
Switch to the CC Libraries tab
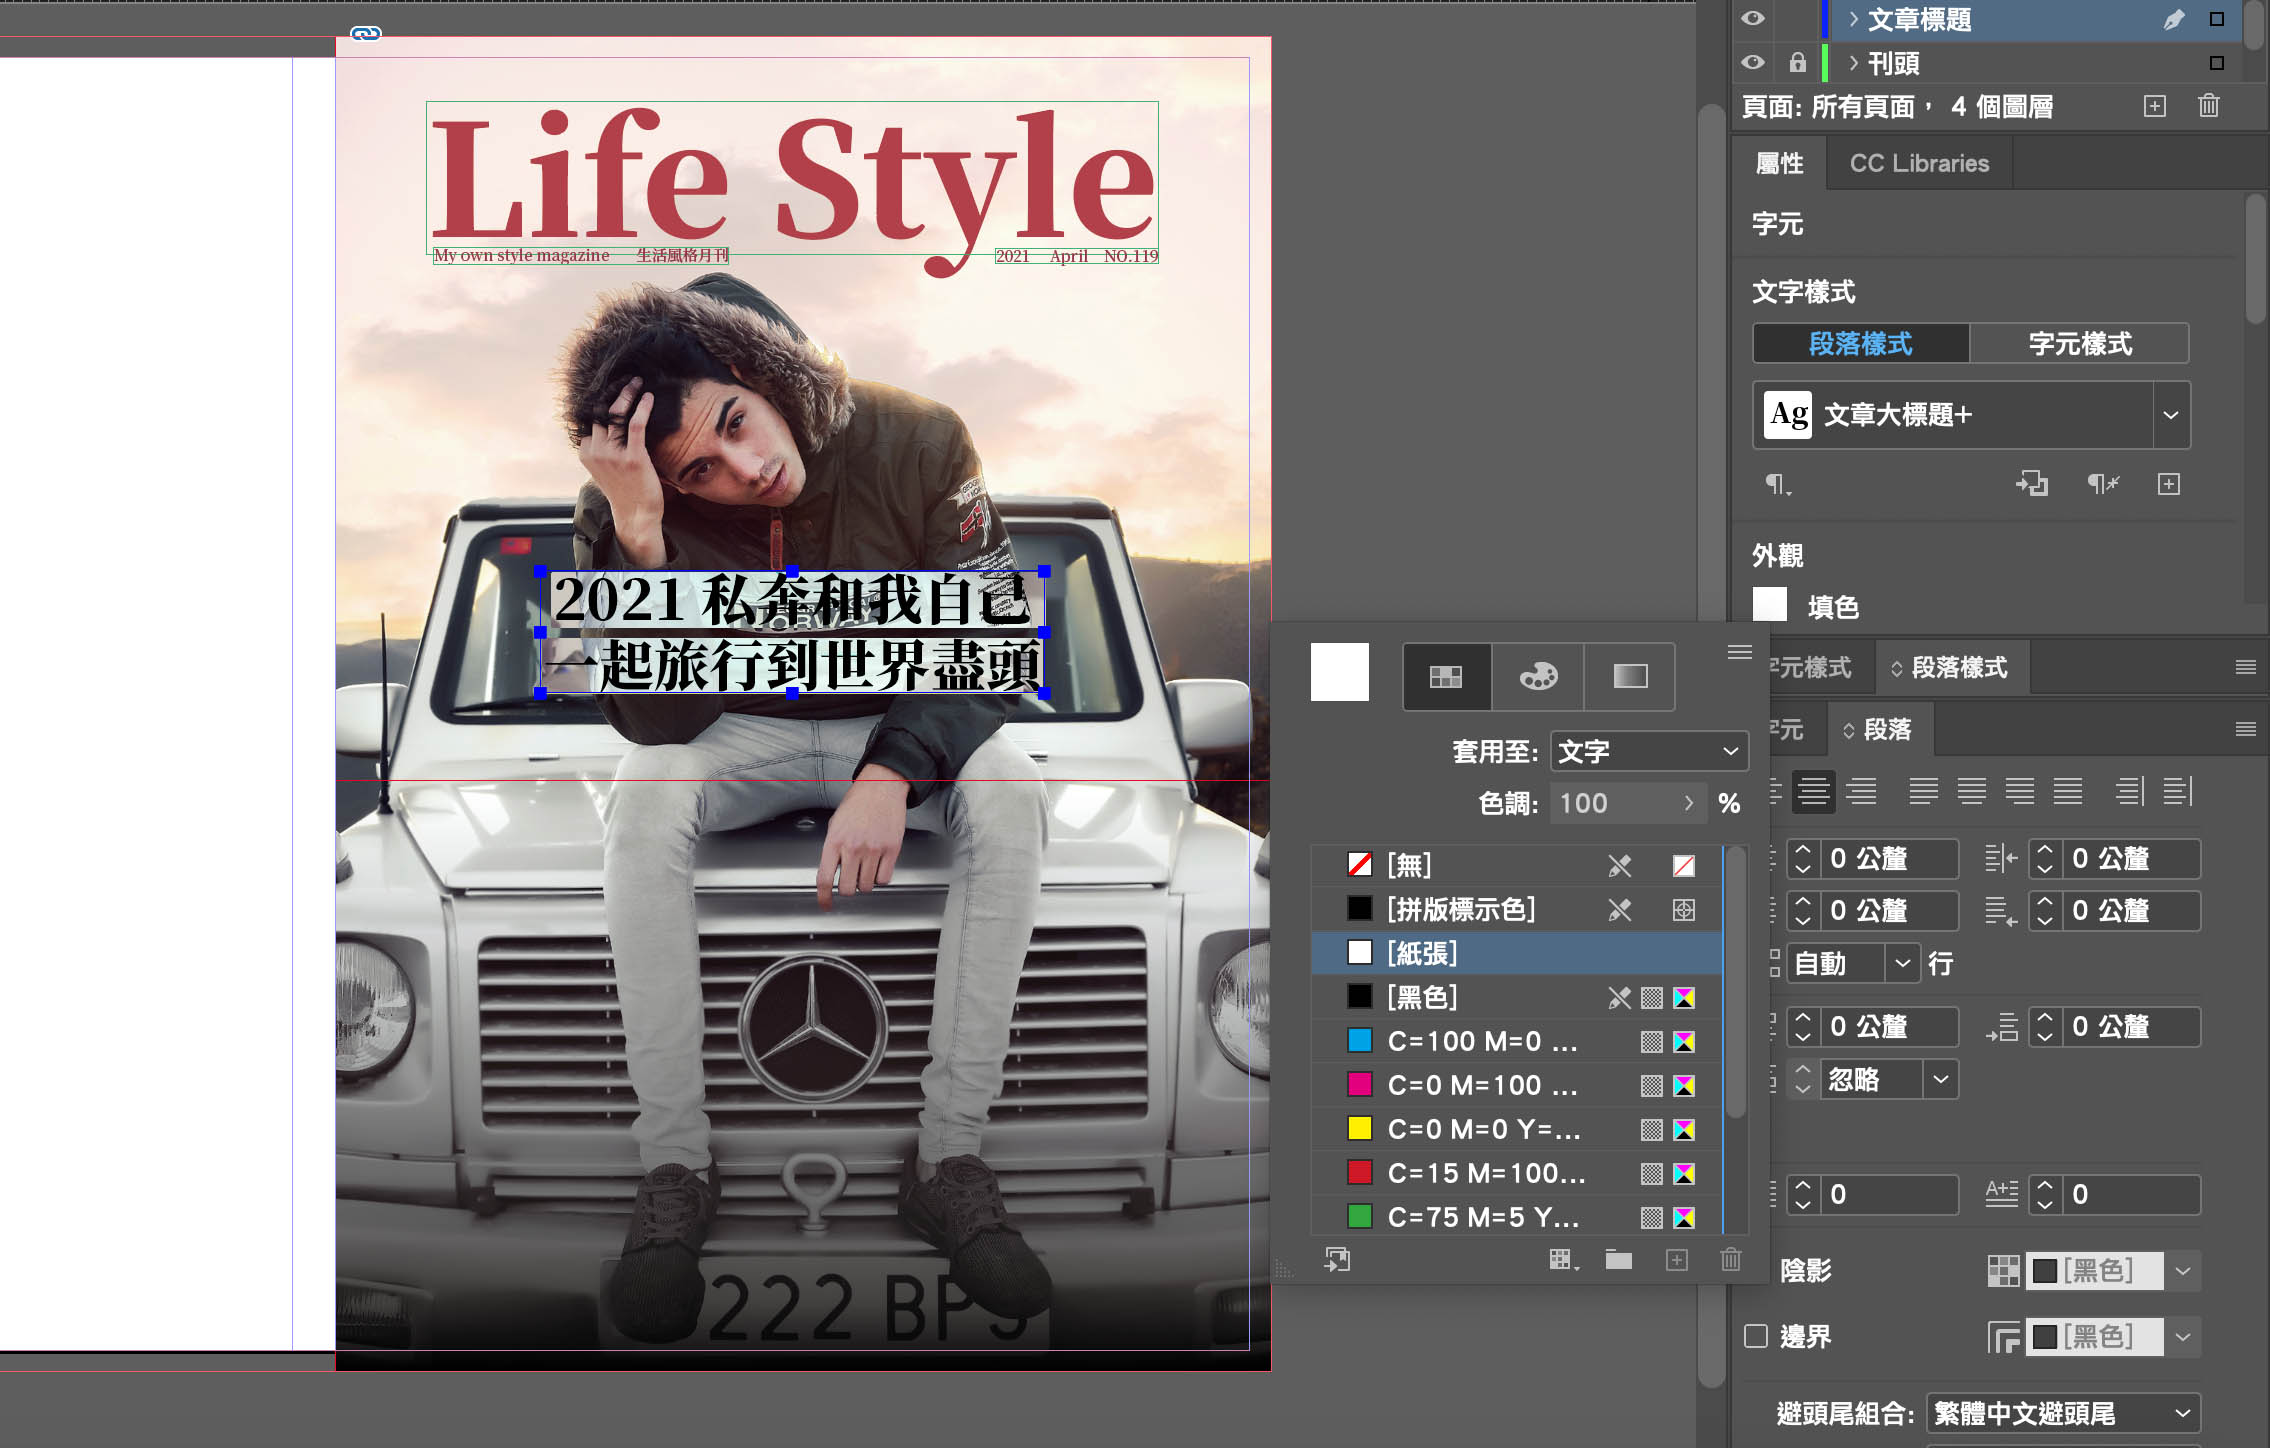pos(1918,163)
